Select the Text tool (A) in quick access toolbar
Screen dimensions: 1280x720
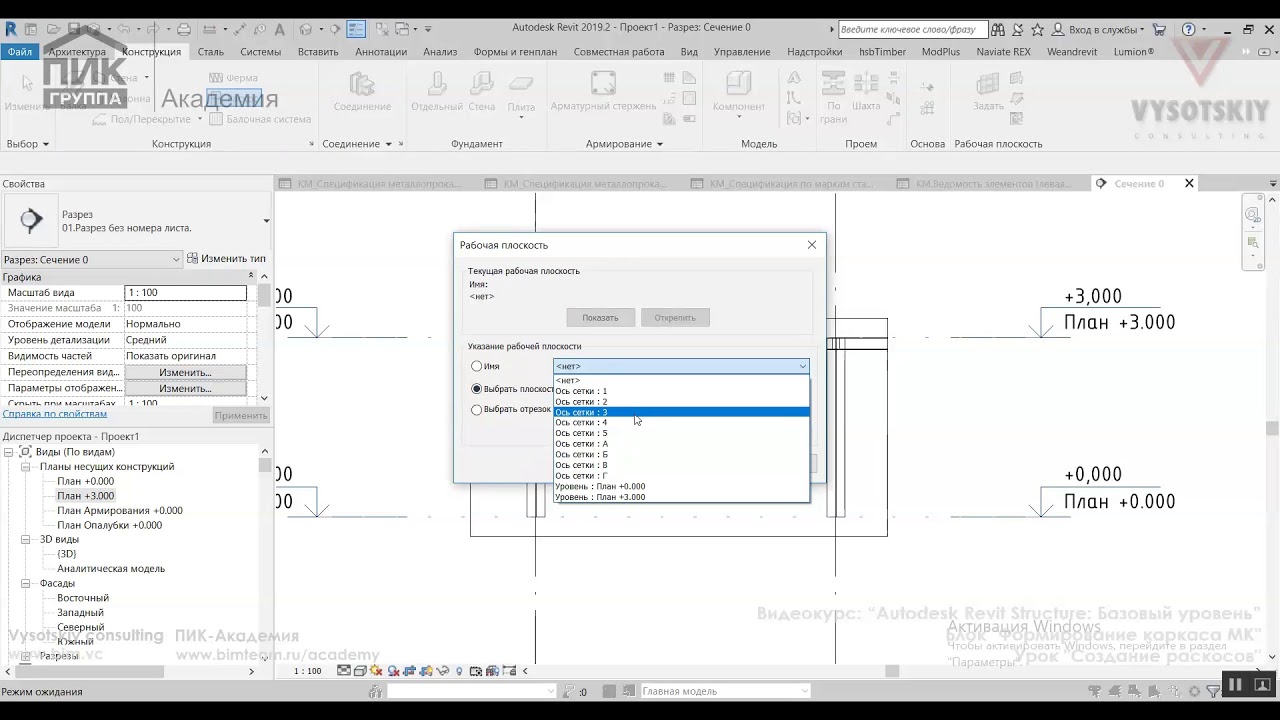tap(279, 29)
